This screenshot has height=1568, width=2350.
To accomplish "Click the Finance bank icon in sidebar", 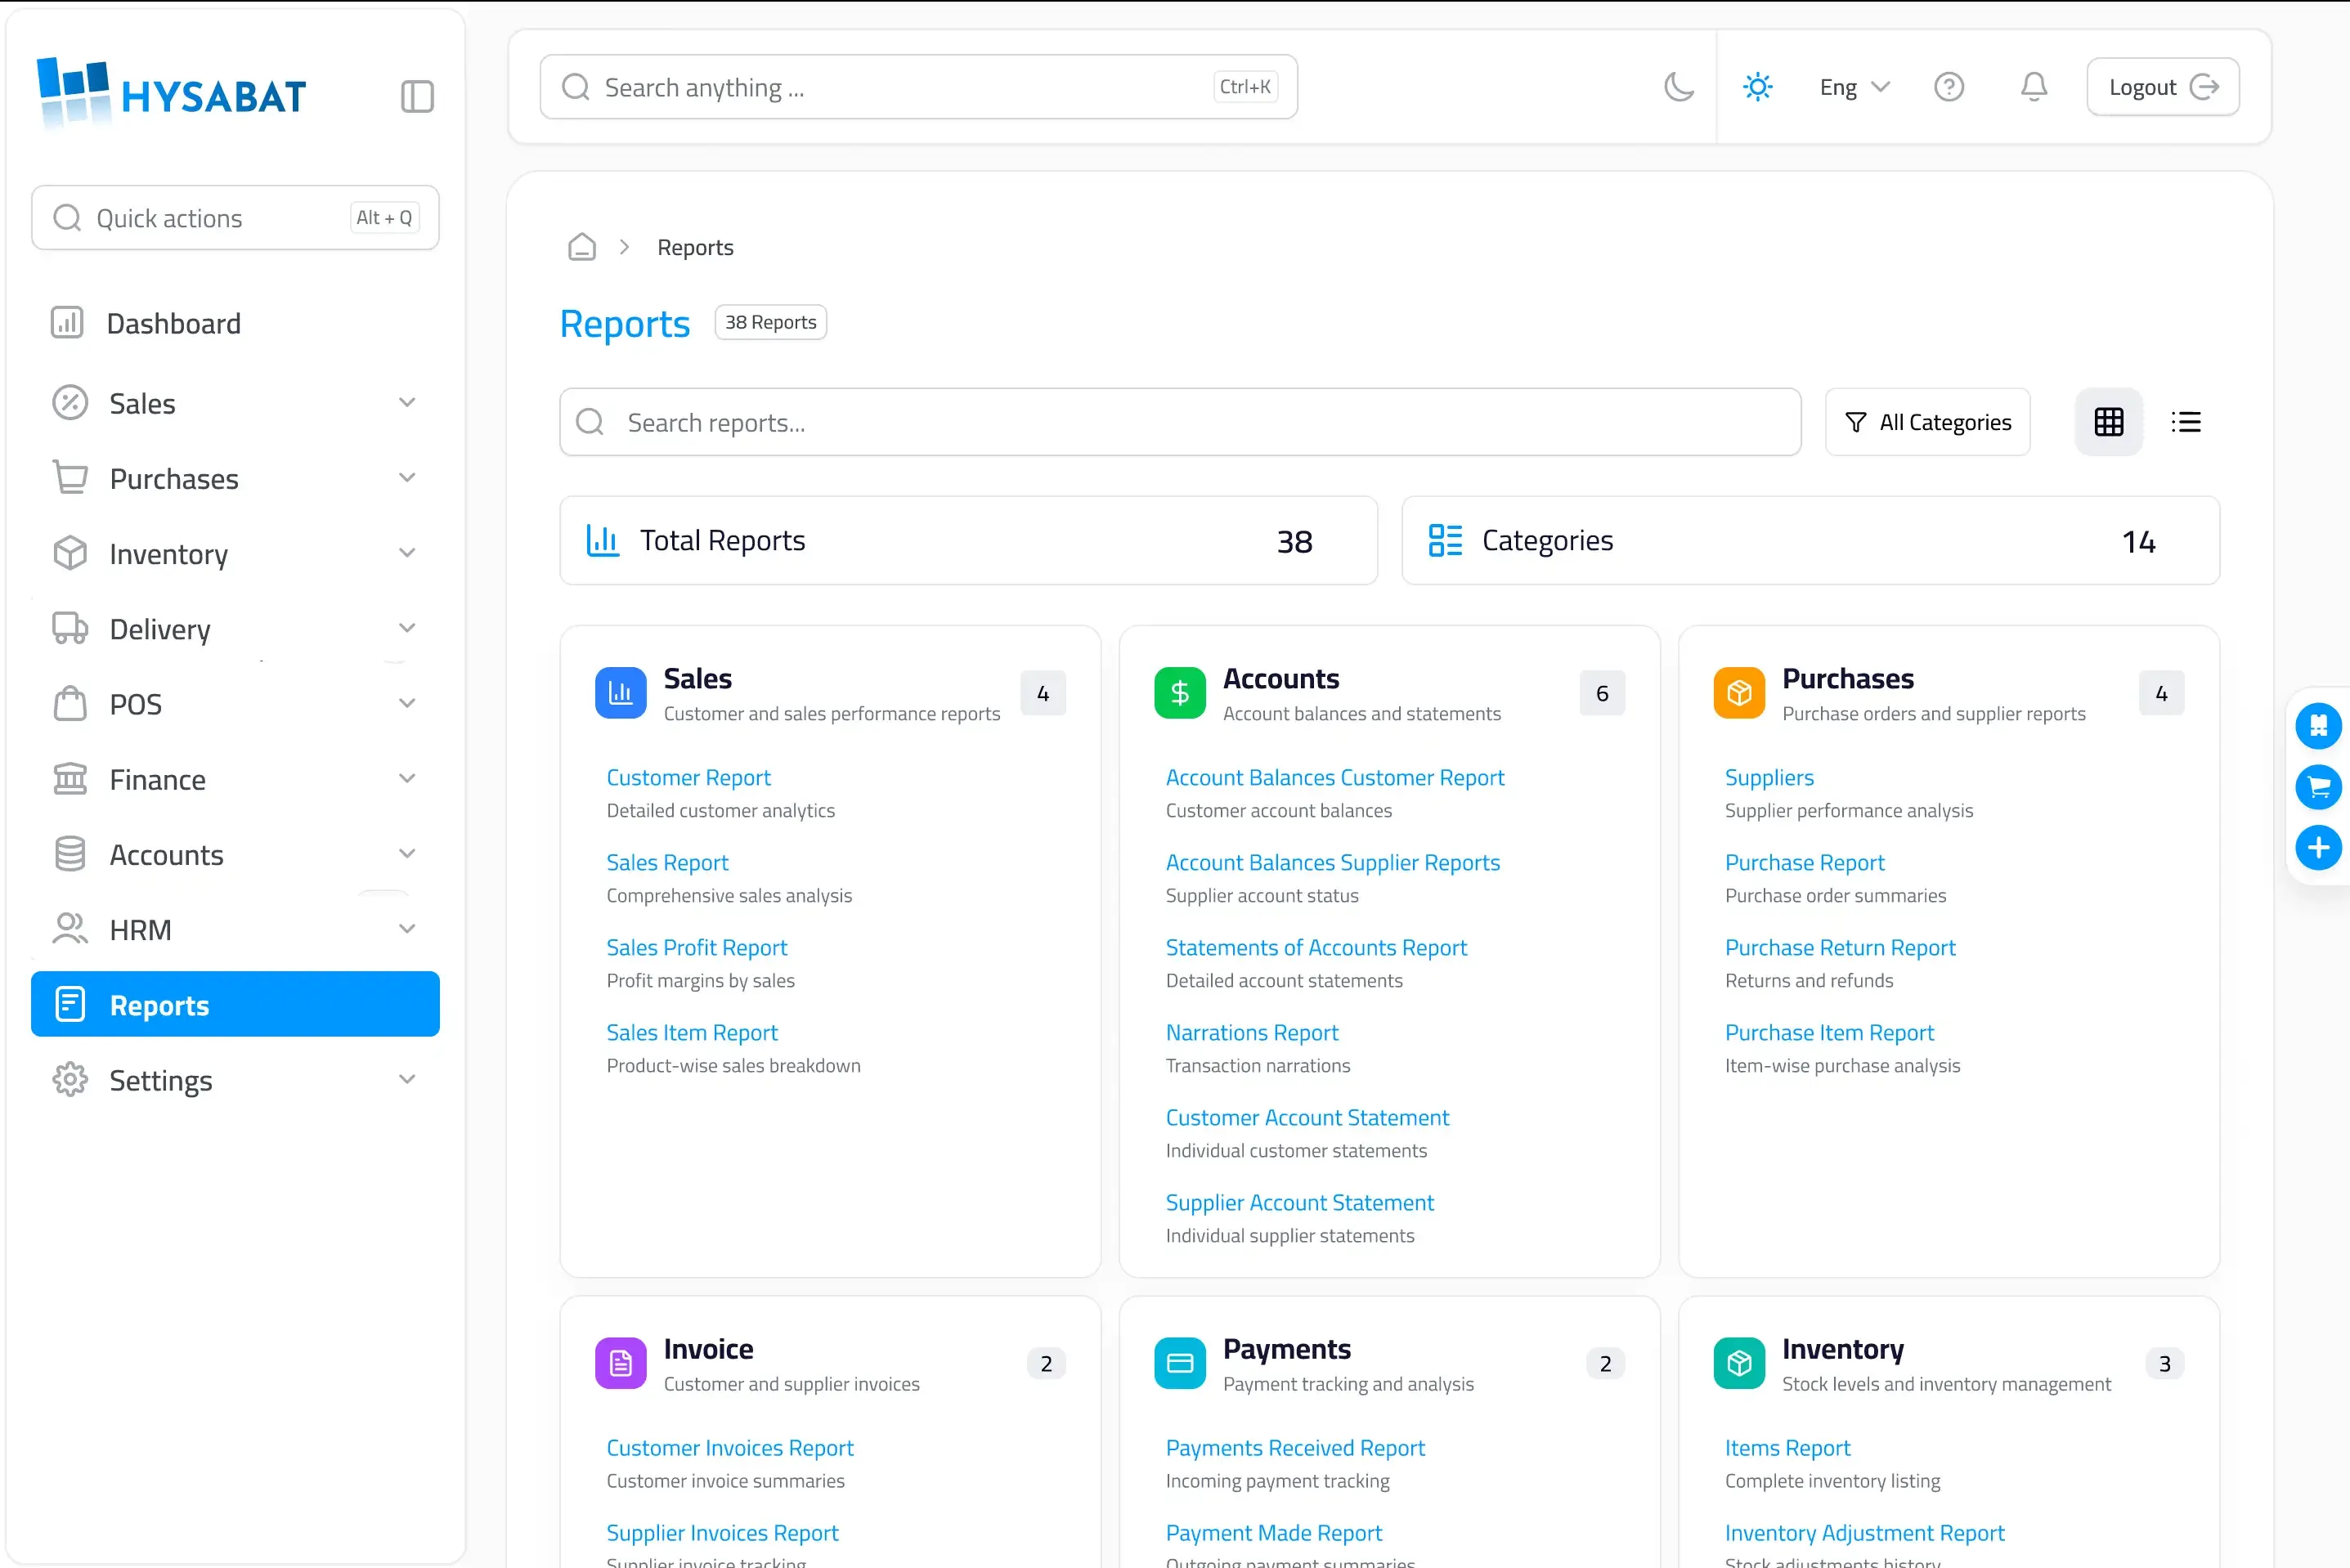I will [x=70, y=778].
